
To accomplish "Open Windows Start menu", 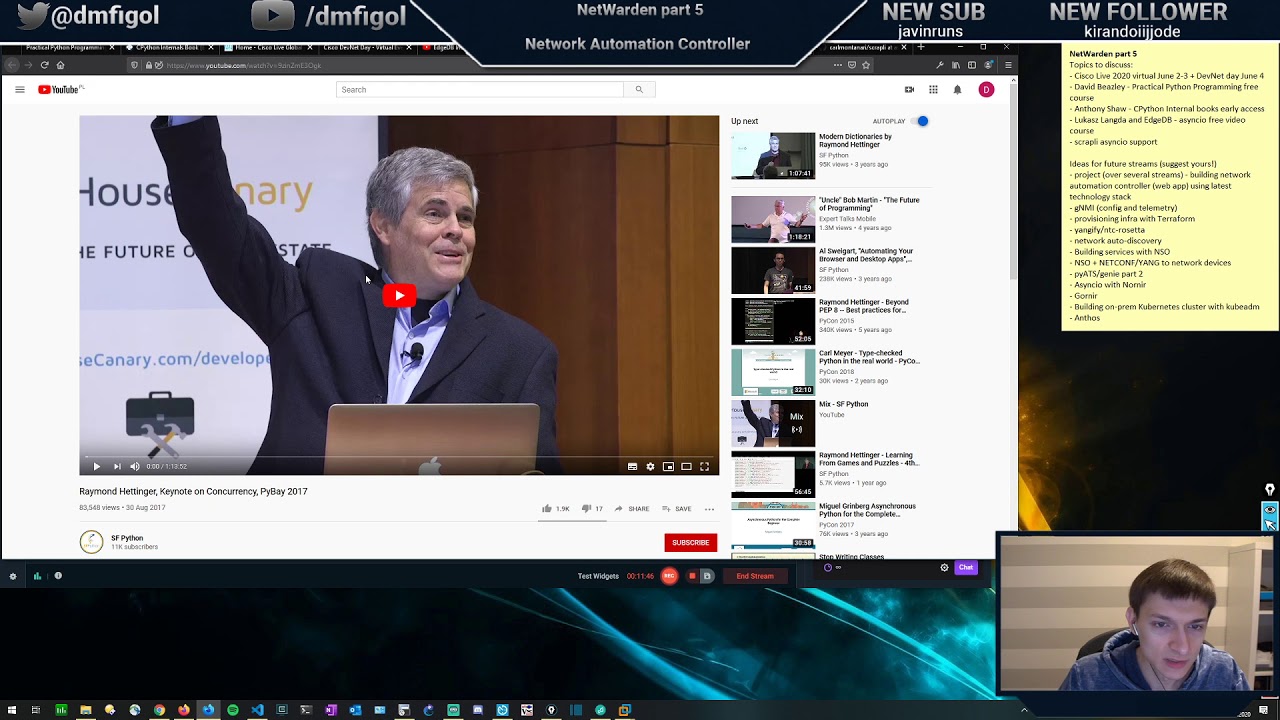I will point(11,710).
